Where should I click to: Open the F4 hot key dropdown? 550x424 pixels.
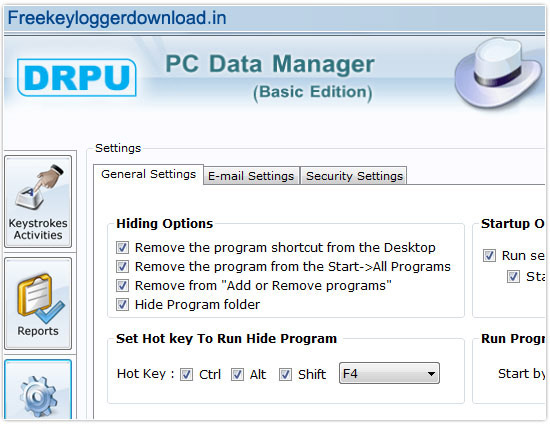(x=389, y=373)
